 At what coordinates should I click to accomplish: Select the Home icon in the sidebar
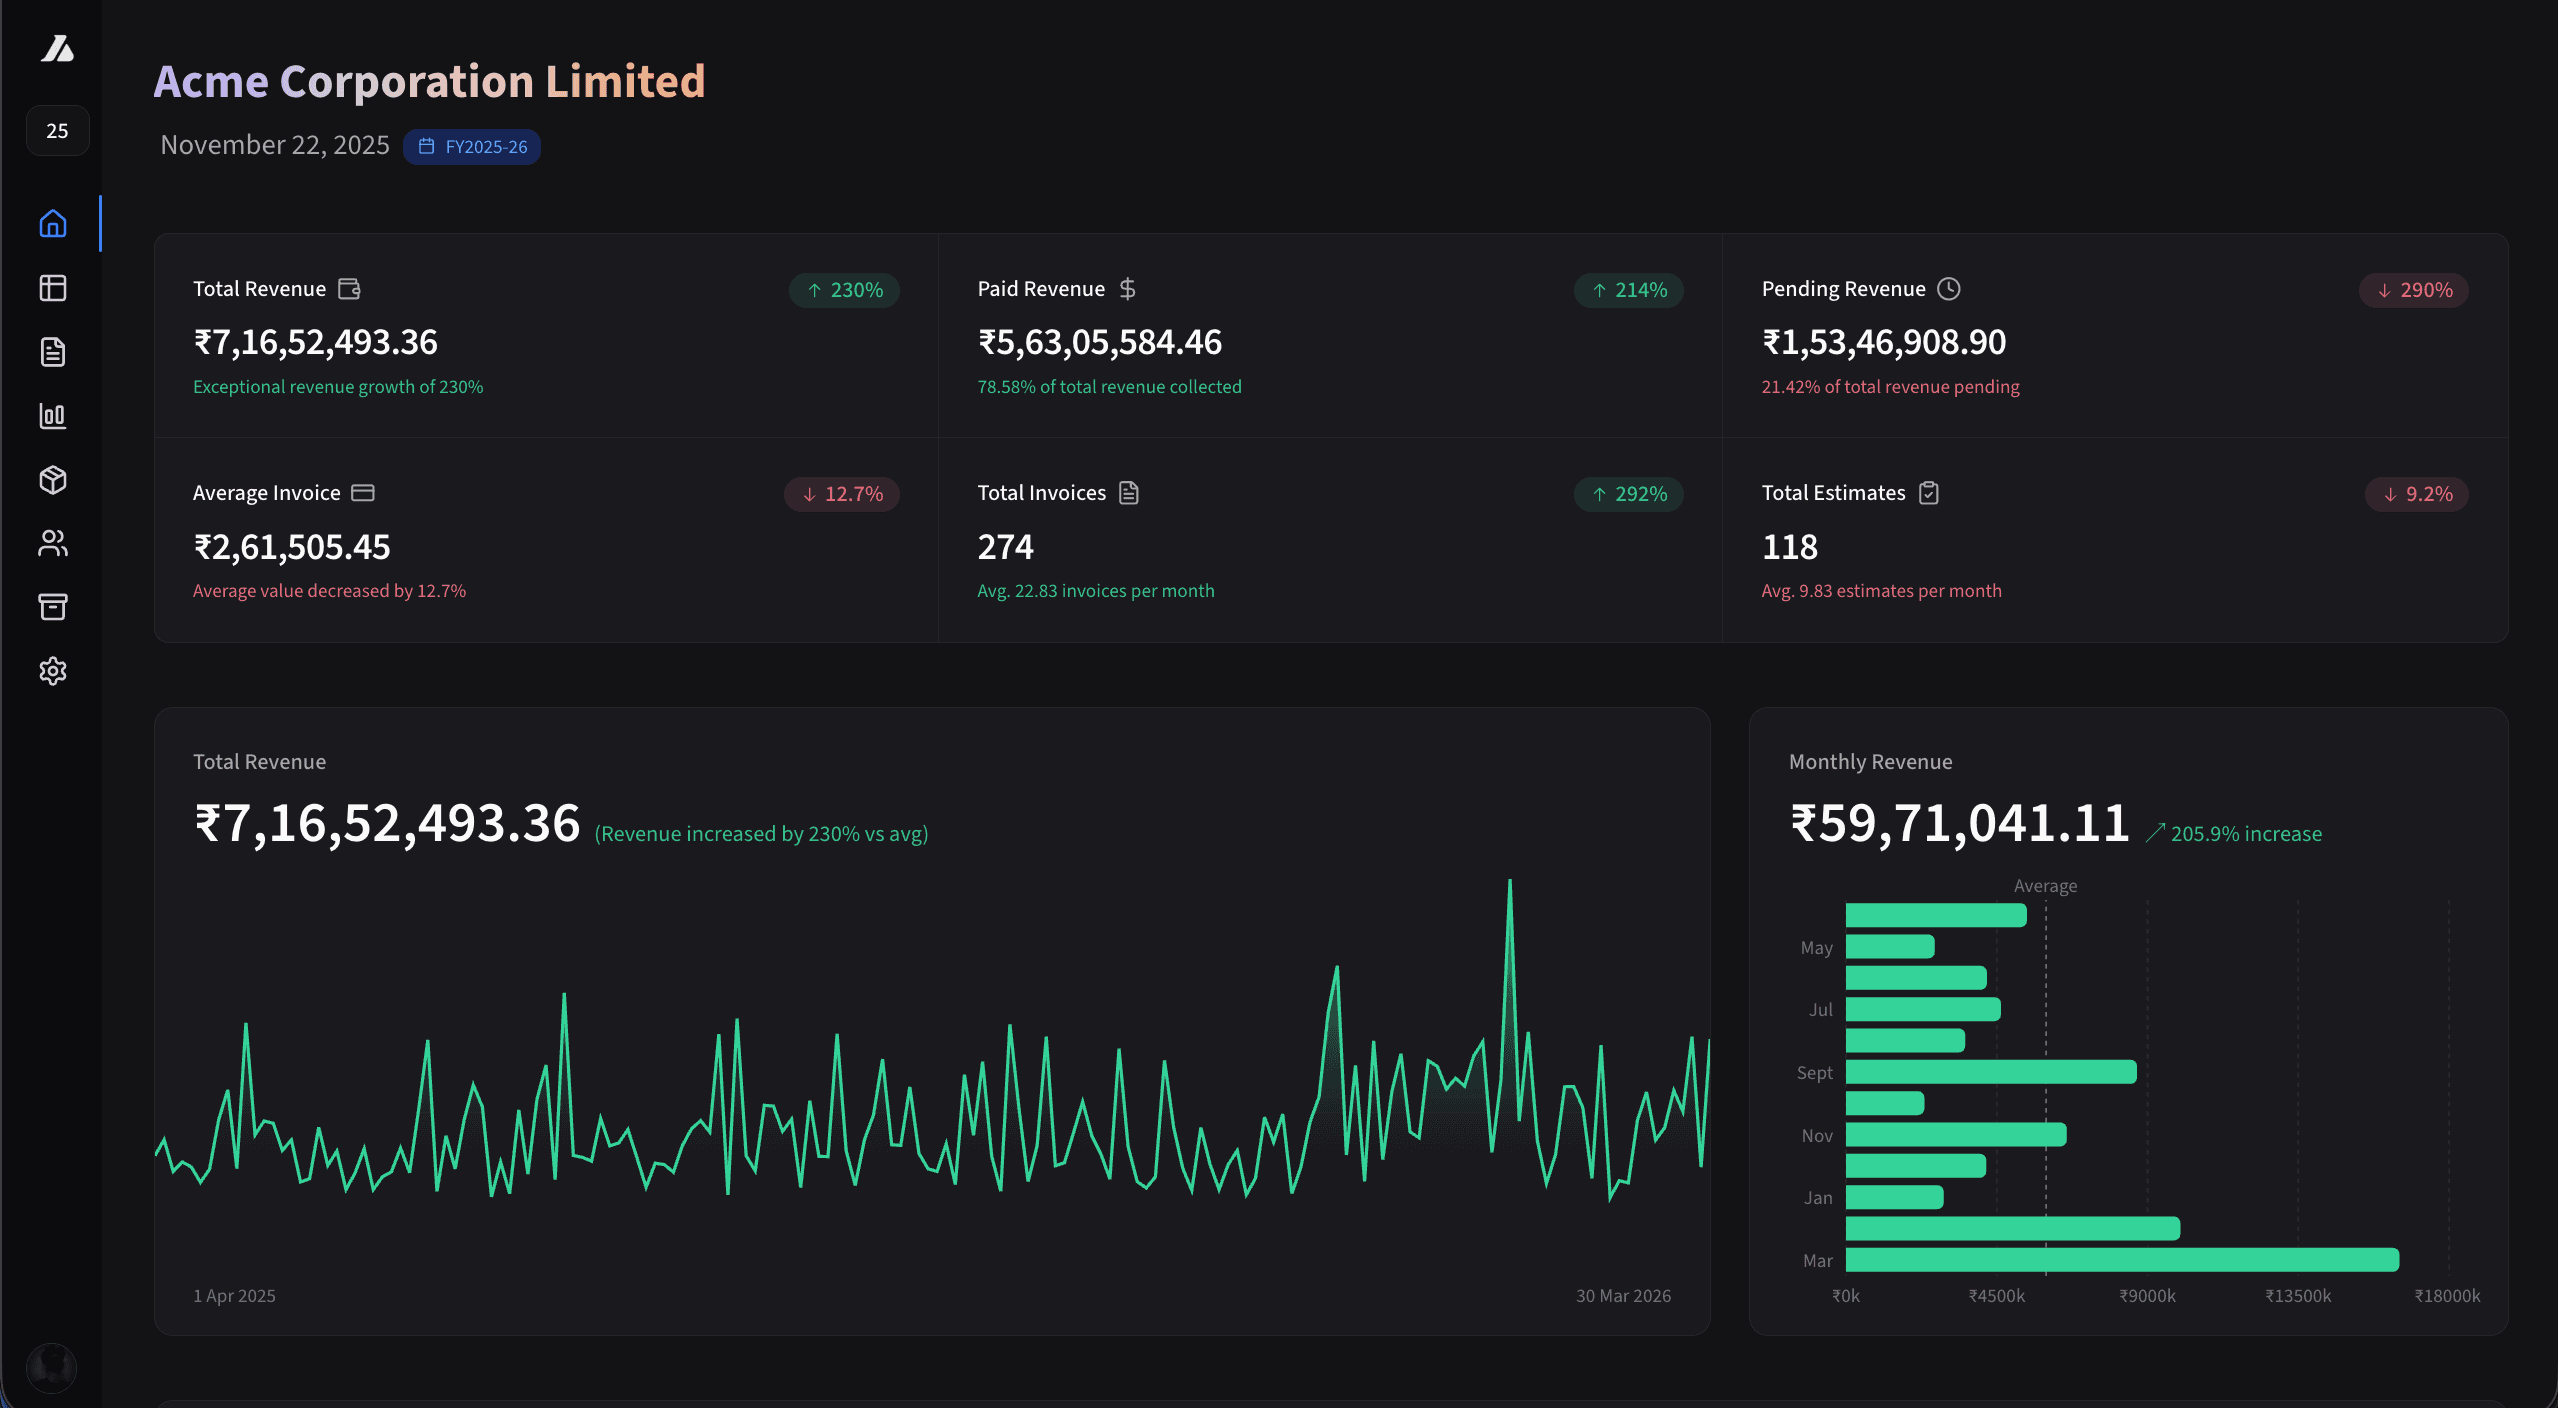tap(52, 224)
